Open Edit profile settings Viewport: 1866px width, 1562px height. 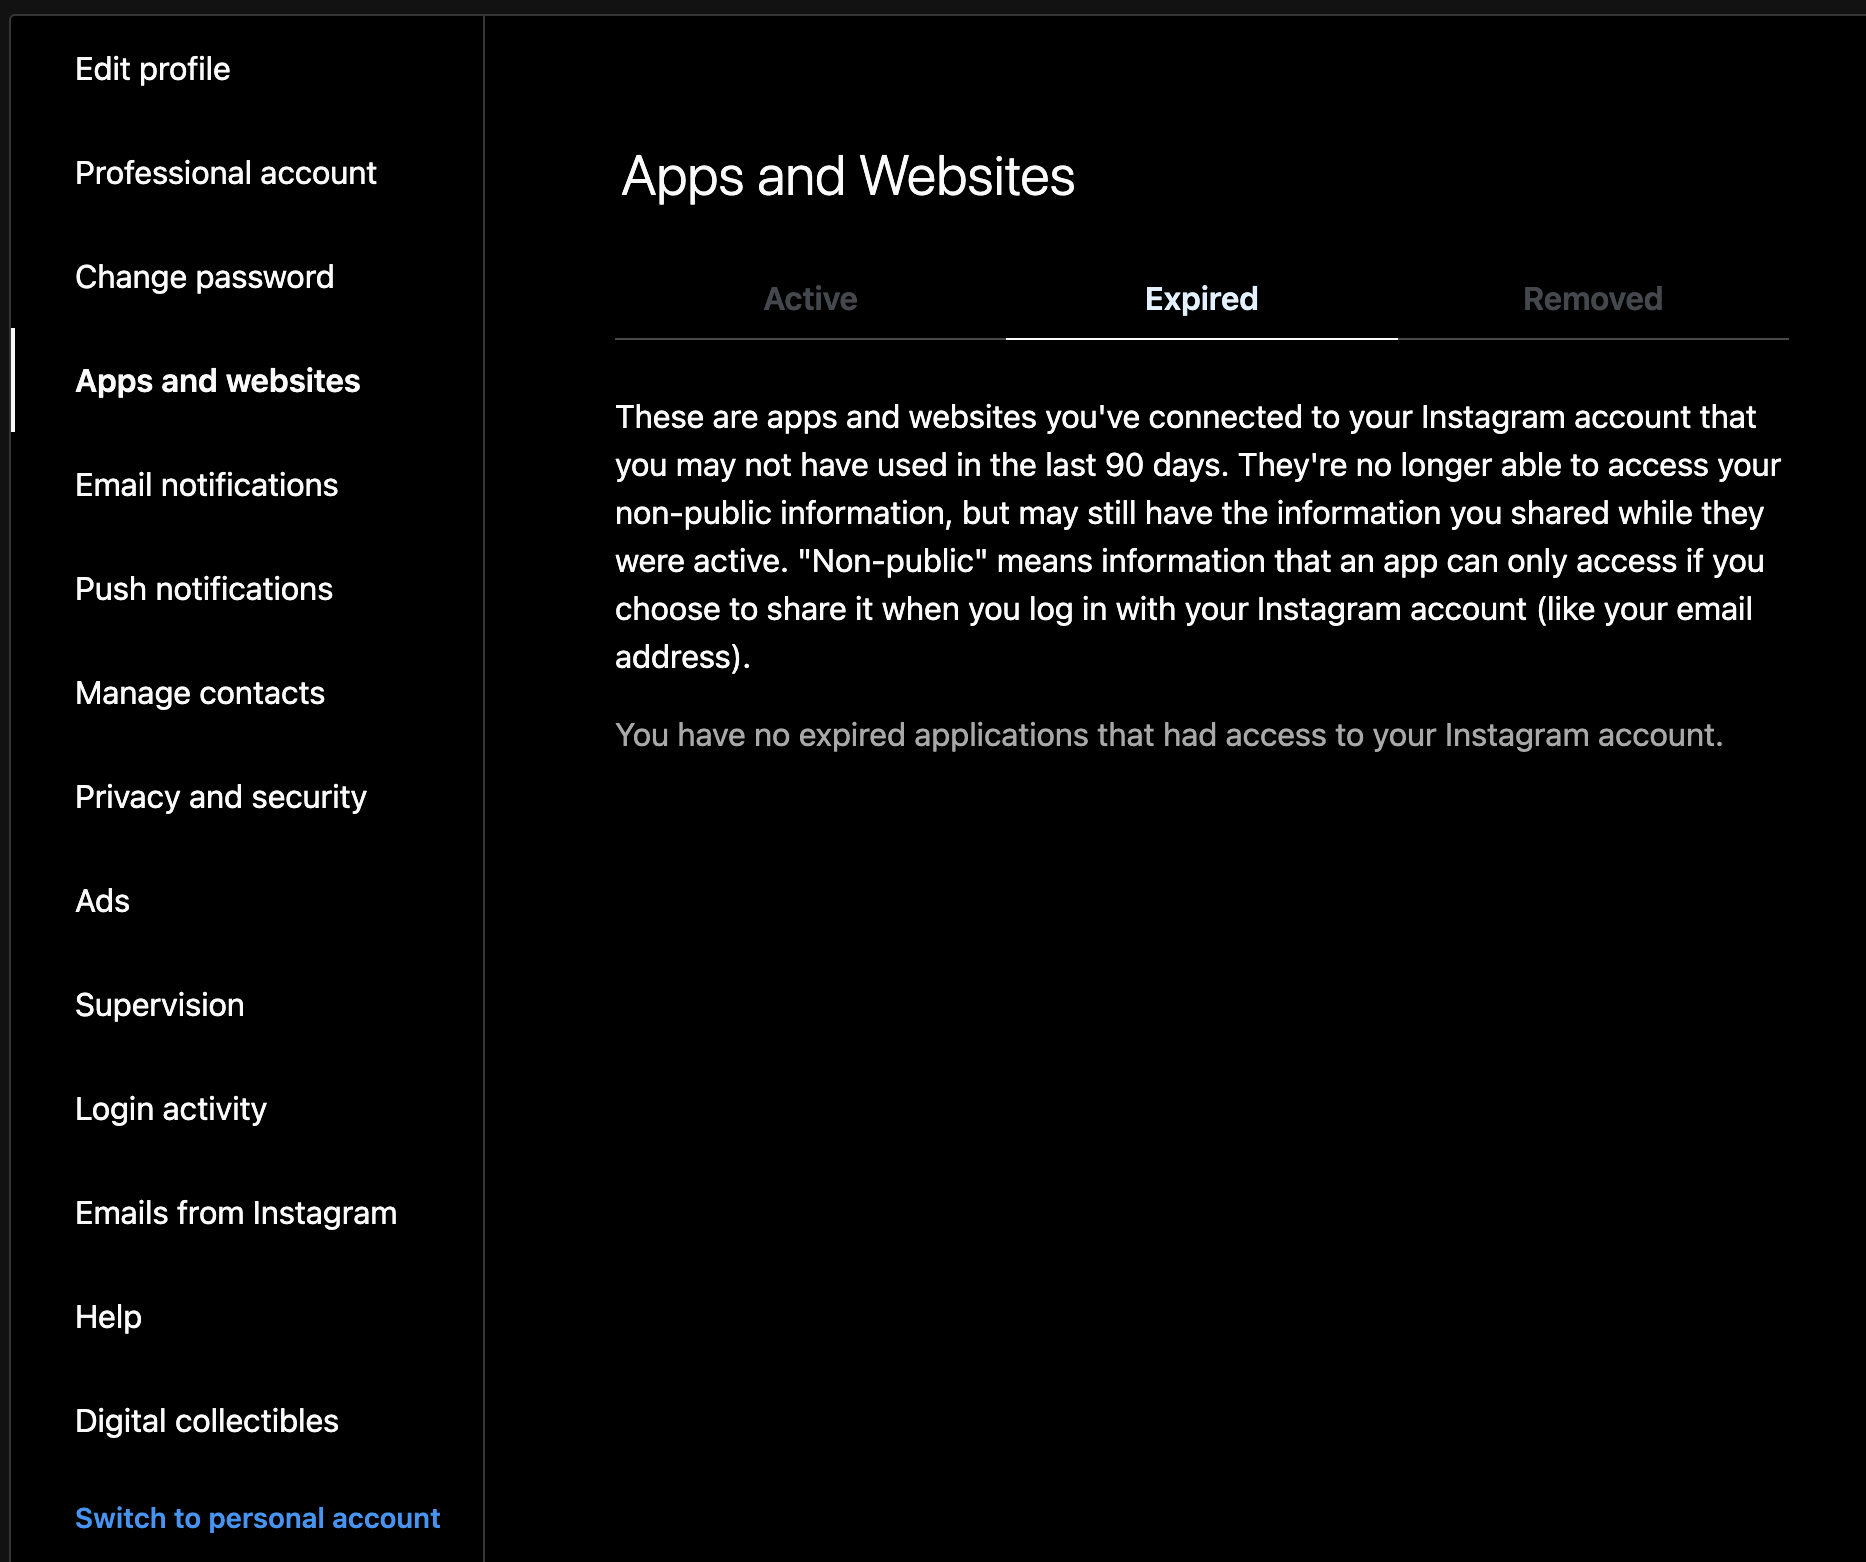click(x=153, y=69)
